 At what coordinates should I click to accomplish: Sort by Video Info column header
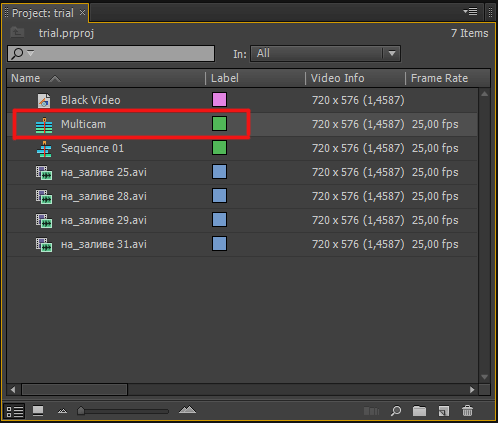coord(355,78)
